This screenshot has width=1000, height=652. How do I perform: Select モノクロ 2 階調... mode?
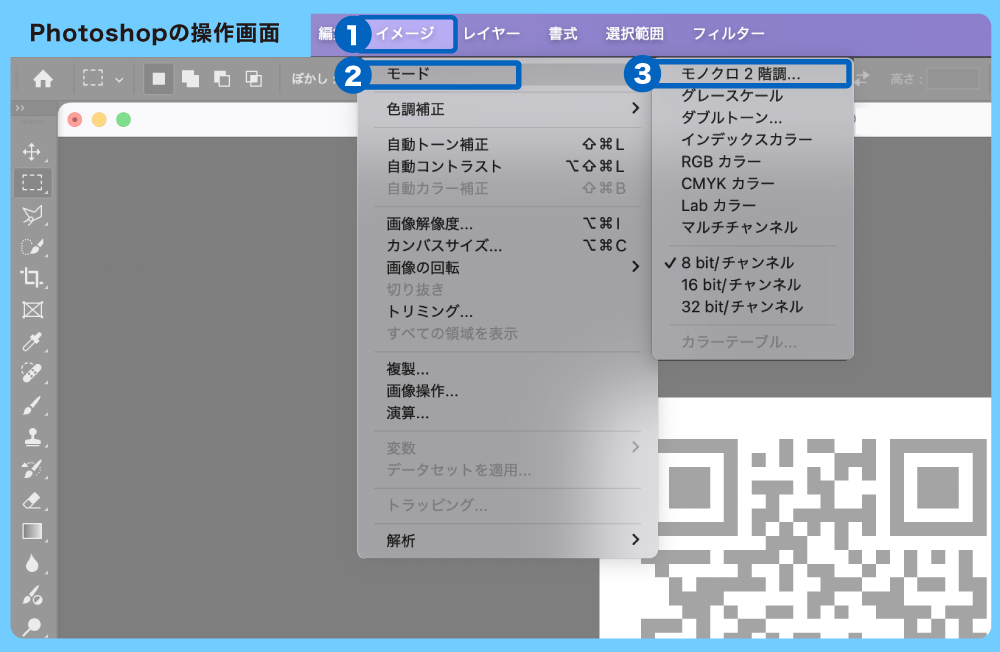click(753, 74)
